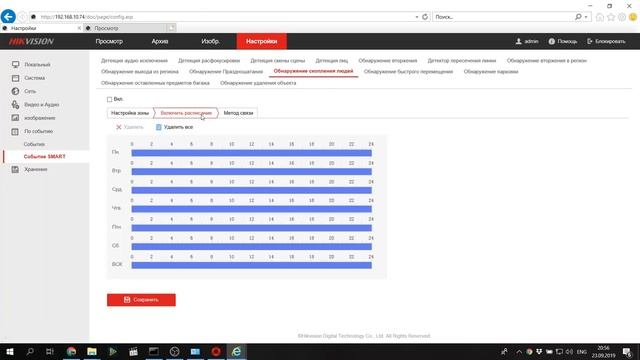640x360 pixels.
Task: Select the Fast Moving Detection tab
Action: pyautogui.click(x=408, y=71)
